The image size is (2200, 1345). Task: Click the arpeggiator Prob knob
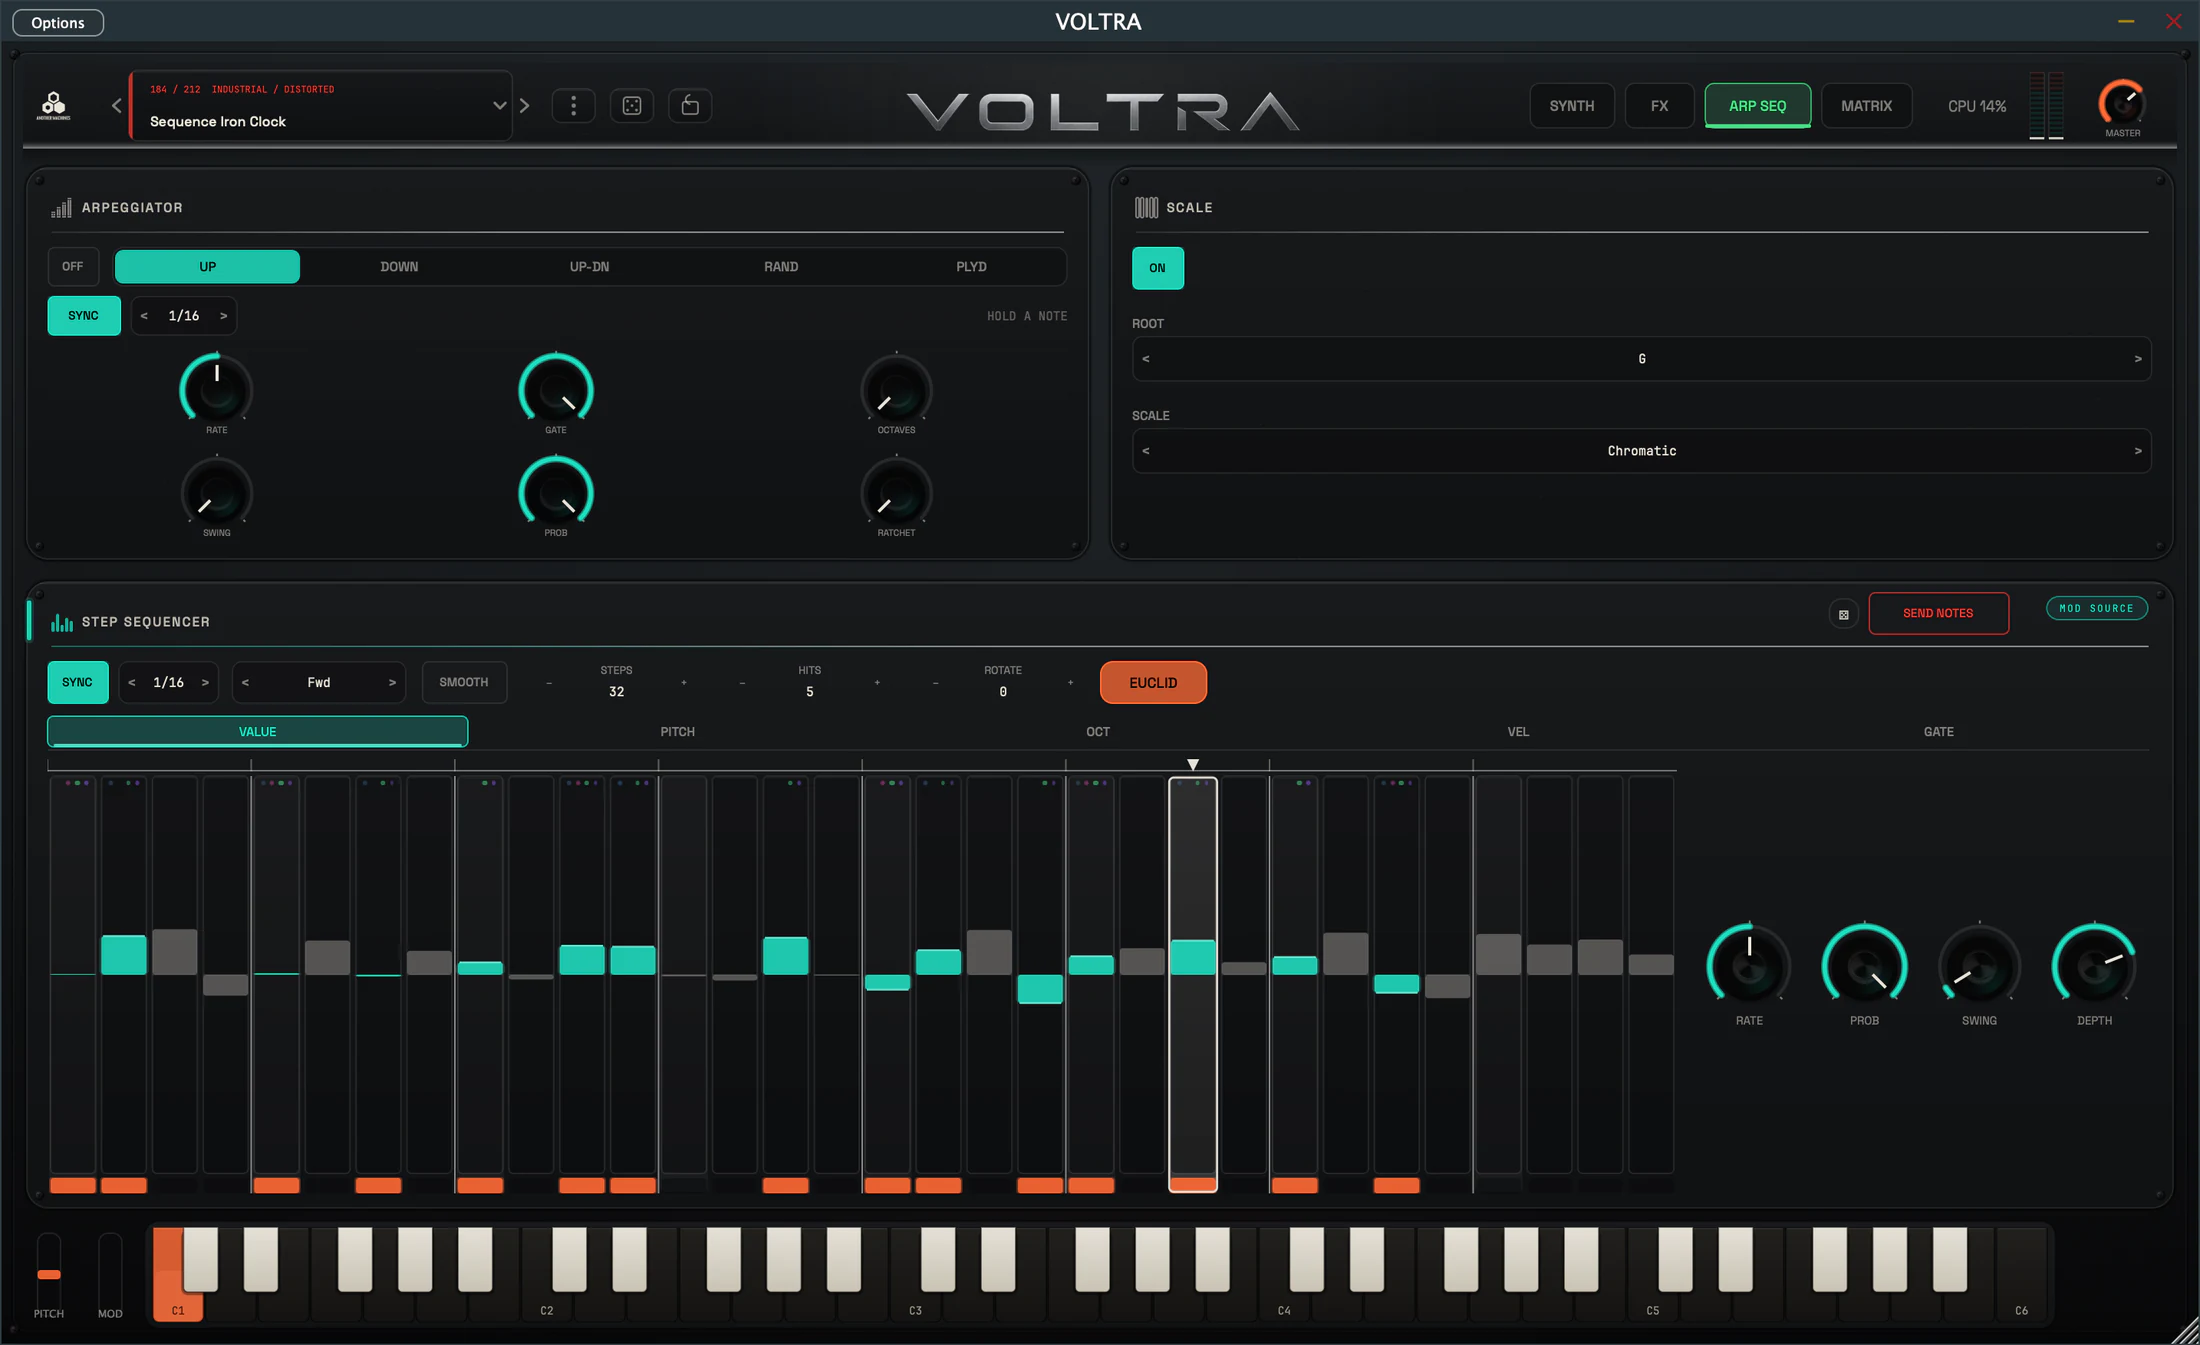click(556, 493)
